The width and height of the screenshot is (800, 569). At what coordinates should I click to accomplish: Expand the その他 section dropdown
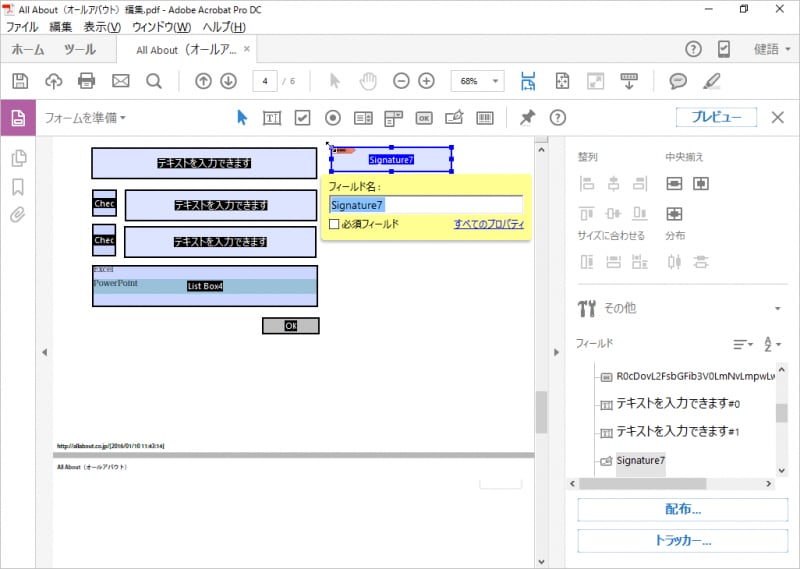[x=777, y=308]
